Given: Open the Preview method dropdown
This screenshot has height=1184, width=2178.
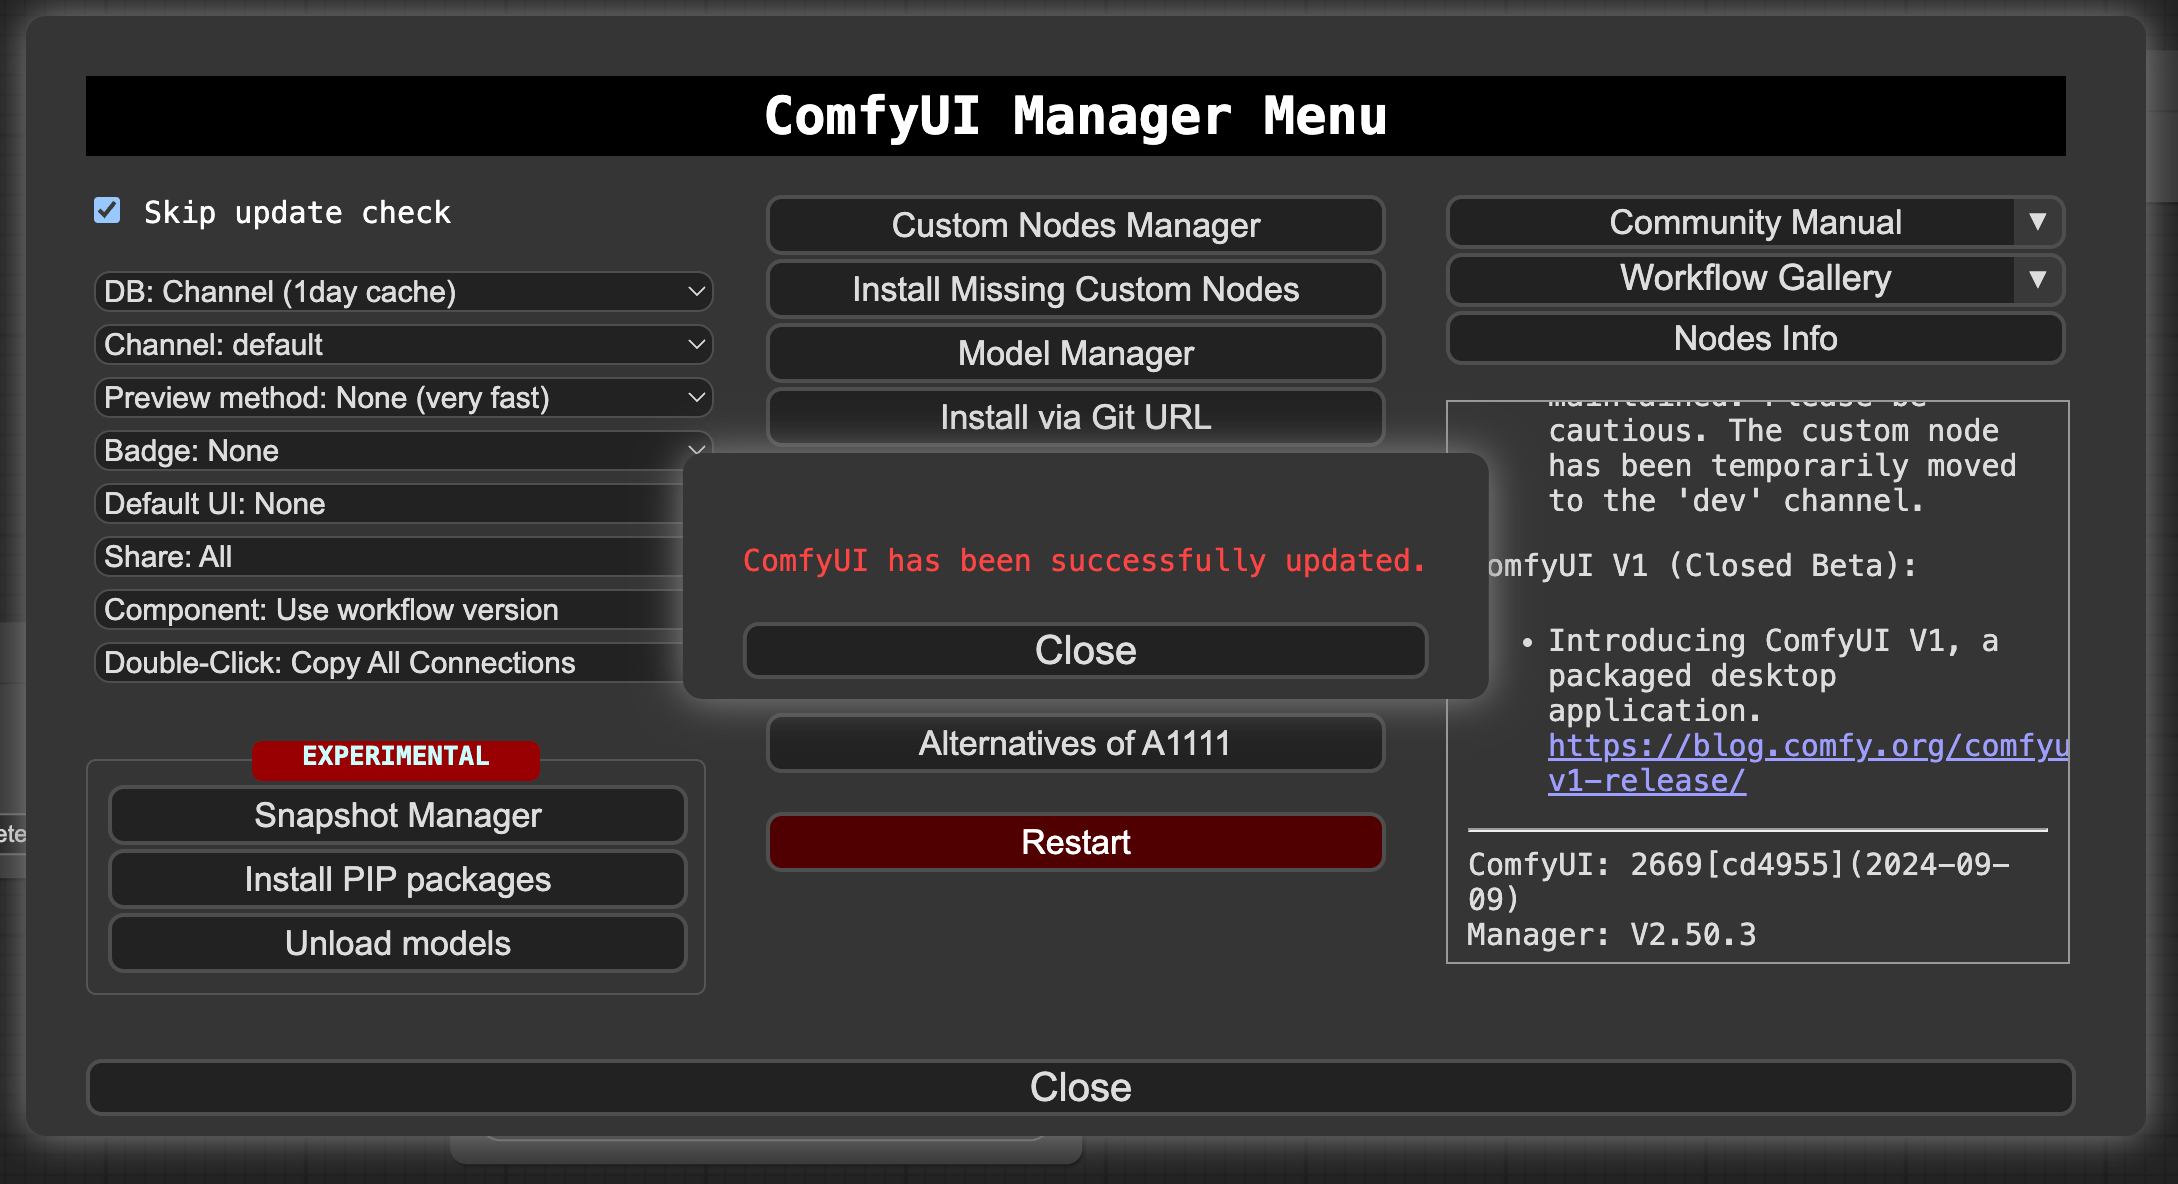Looking at the screenshot, I should (402, 398).
